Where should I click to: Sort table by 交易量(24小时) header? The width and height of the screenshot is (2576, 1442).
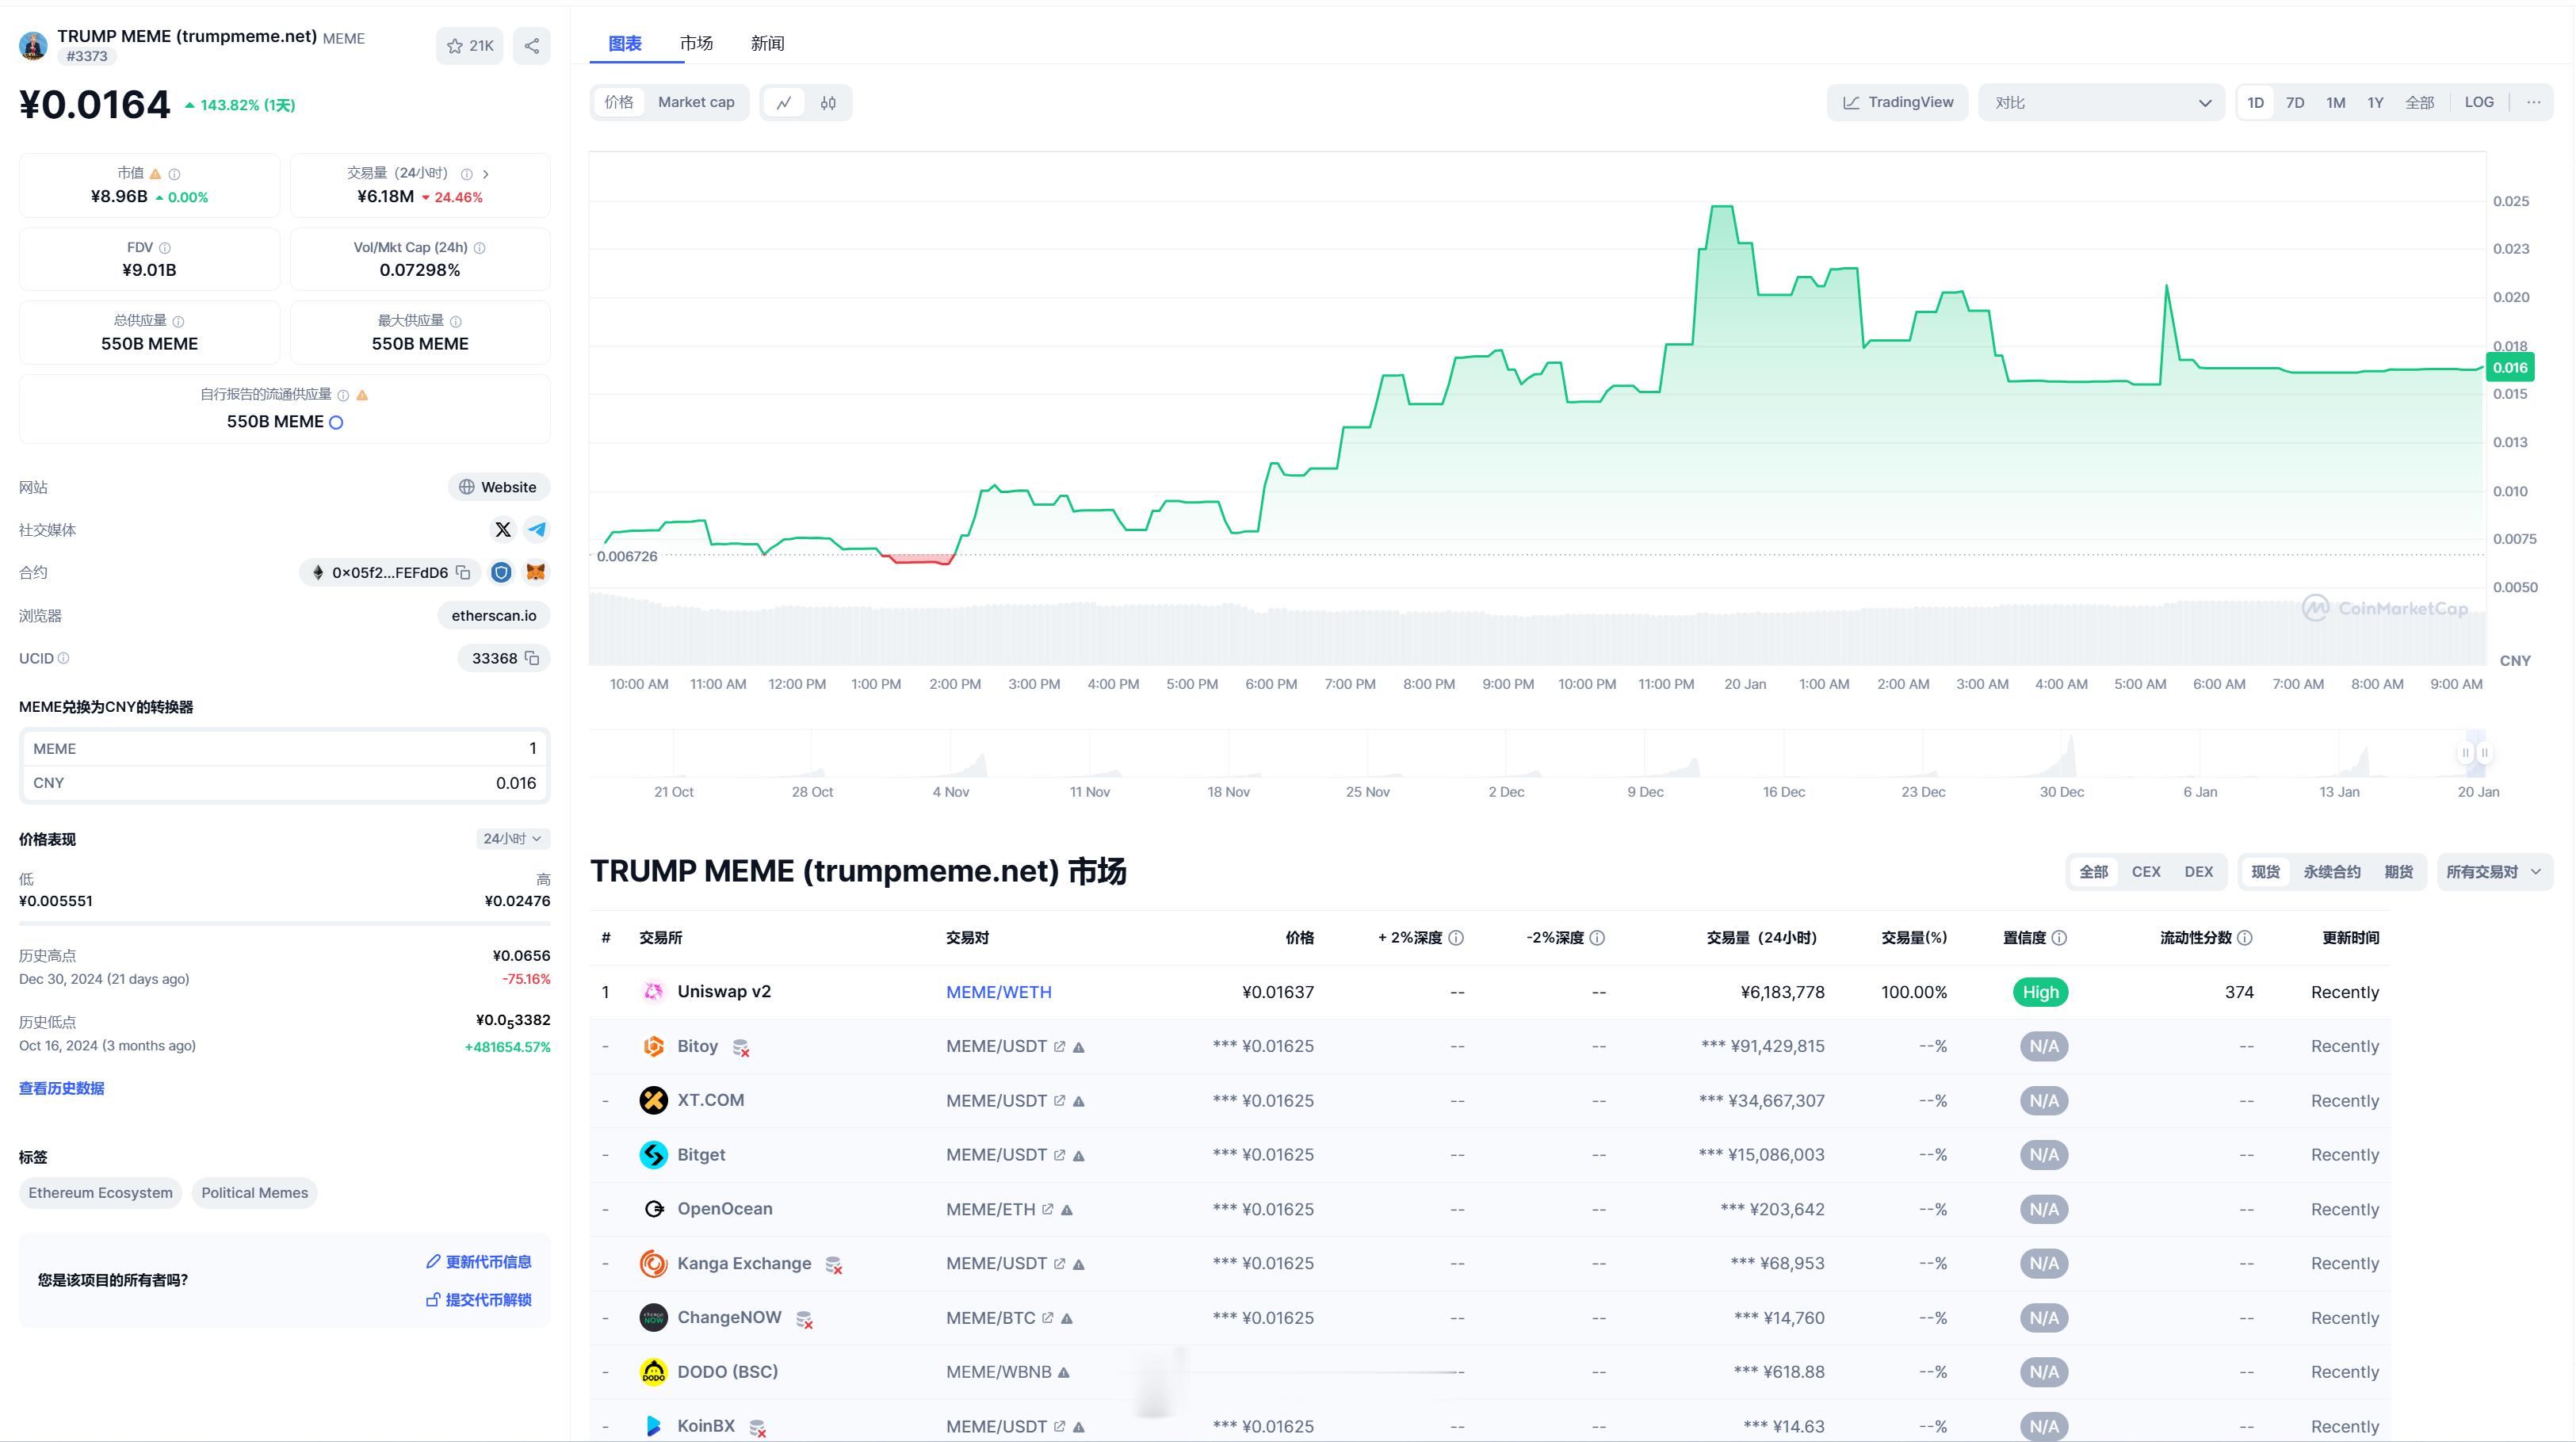coord(1761,938)
